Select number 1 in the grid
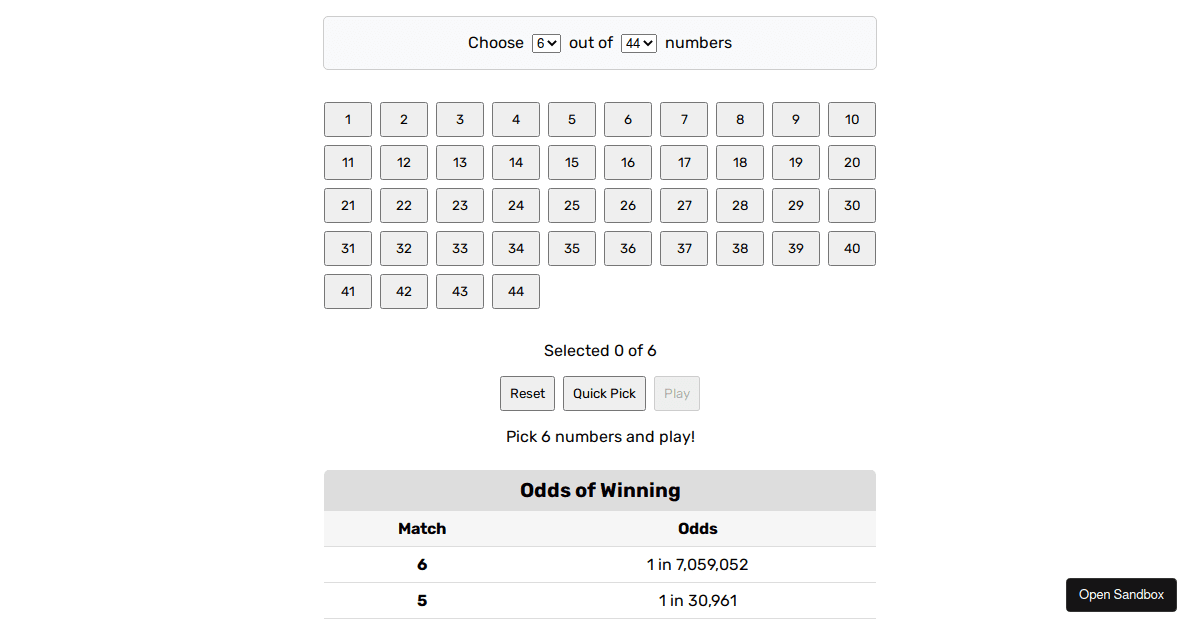The image size is (1200, 630). point(347,119)
